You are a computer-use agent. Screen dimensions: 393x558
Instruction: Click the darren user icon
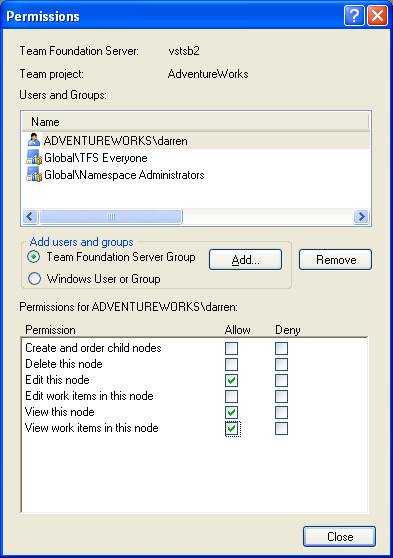34,140
